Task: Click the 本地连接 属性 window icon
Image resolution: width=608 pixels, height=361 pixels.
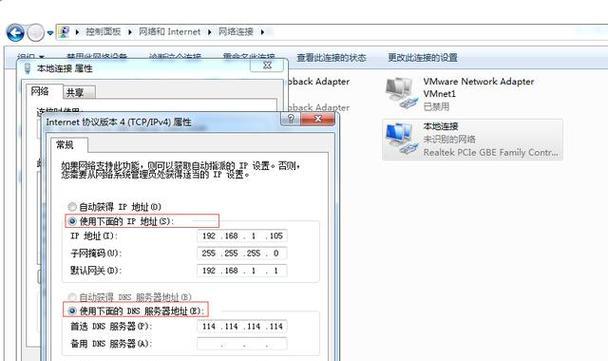Action: [x=27, y=69]
